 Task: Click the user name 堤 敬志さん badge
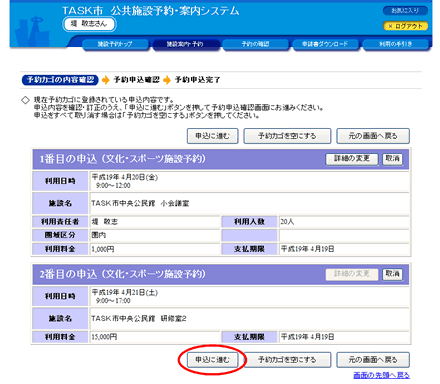pyautogui.click(x=89, y=24)
